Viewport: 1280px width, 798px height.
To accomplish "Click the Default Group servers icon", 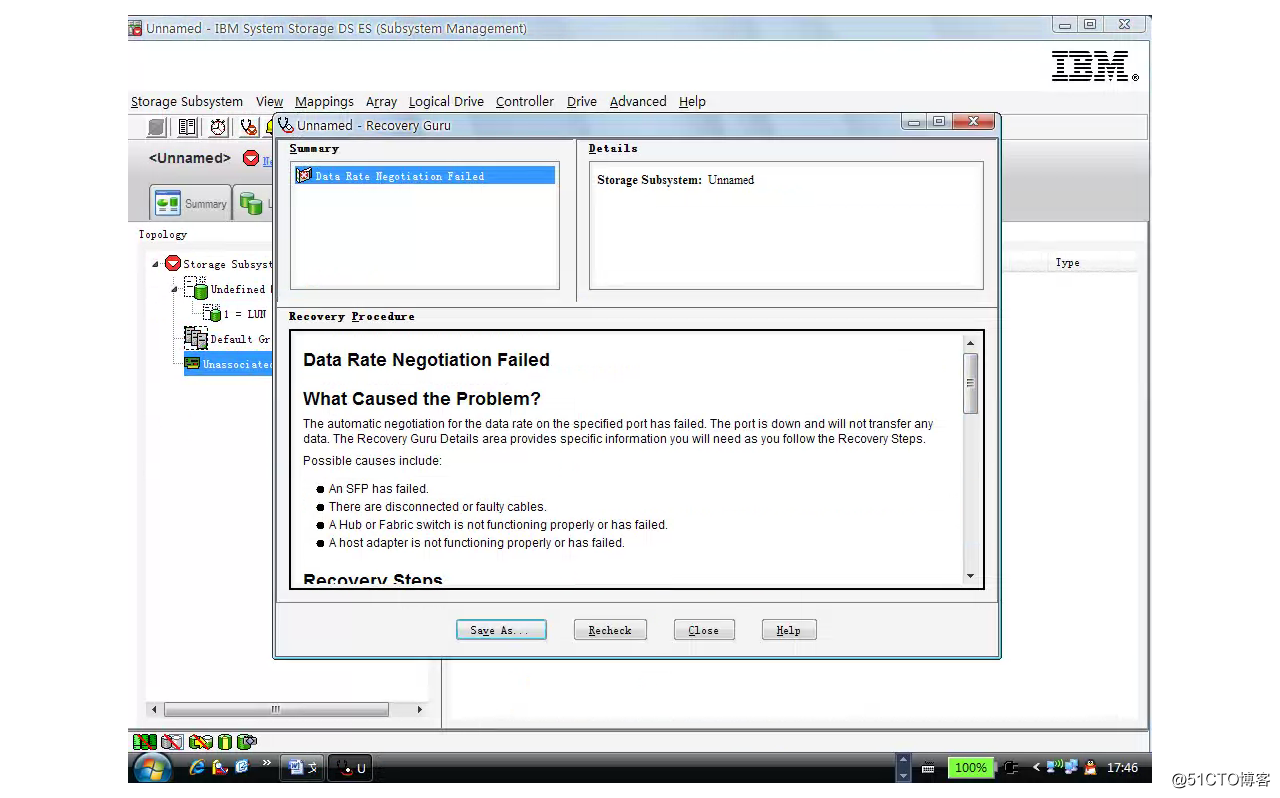I will [x=196, y=339].
